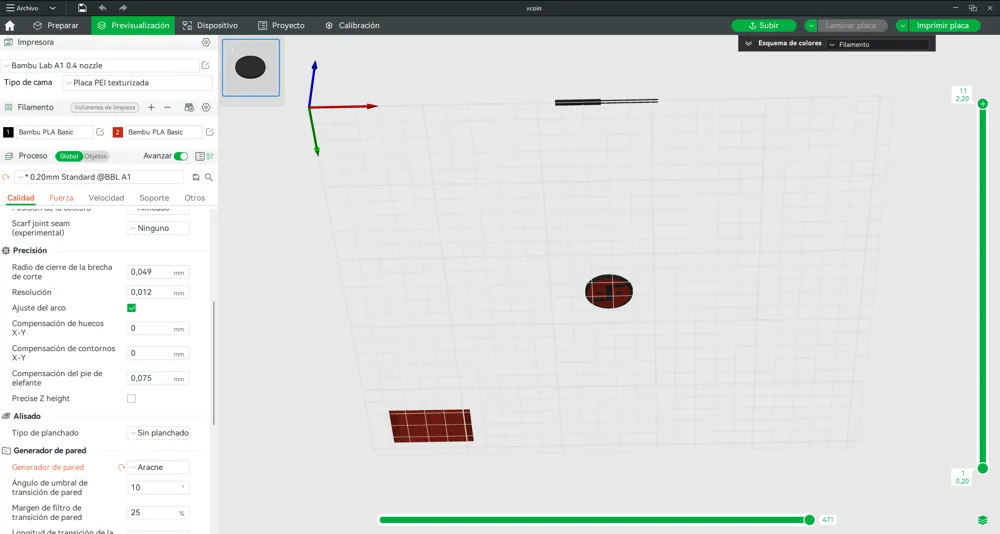Click the Volúmenes de limpieza button

pos(105,107)
